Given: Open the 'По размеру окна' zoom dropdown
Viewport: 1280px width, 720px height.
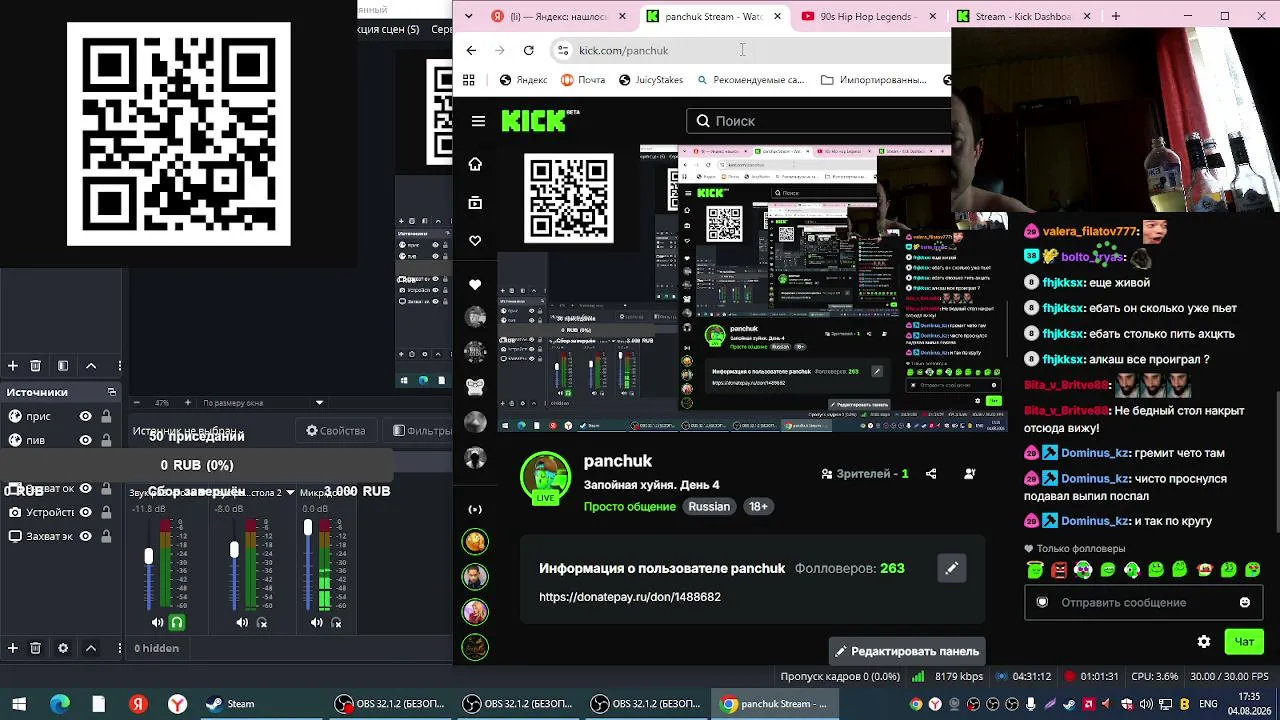Looking at the screenshot, I should pos(319,403).
